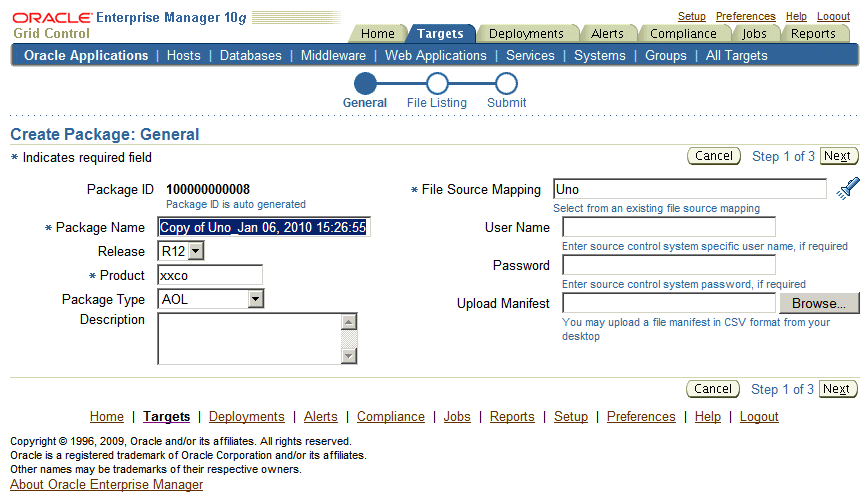The image size is (863, 504).
Task: Open the Preferences link in the header
Action: point(745,16)
